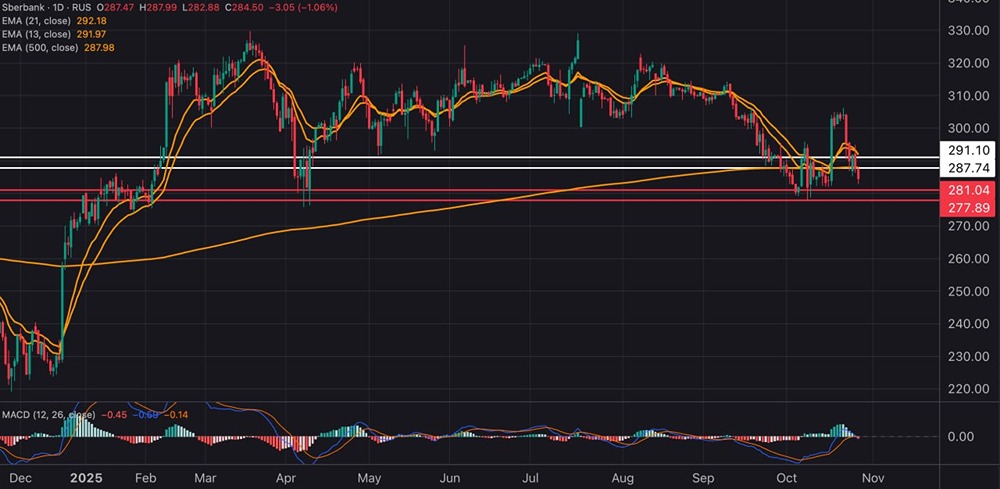Viewport: 1000px width, 489px height.
Task: Click the Mar label on time axis
Action: point(206,478)
